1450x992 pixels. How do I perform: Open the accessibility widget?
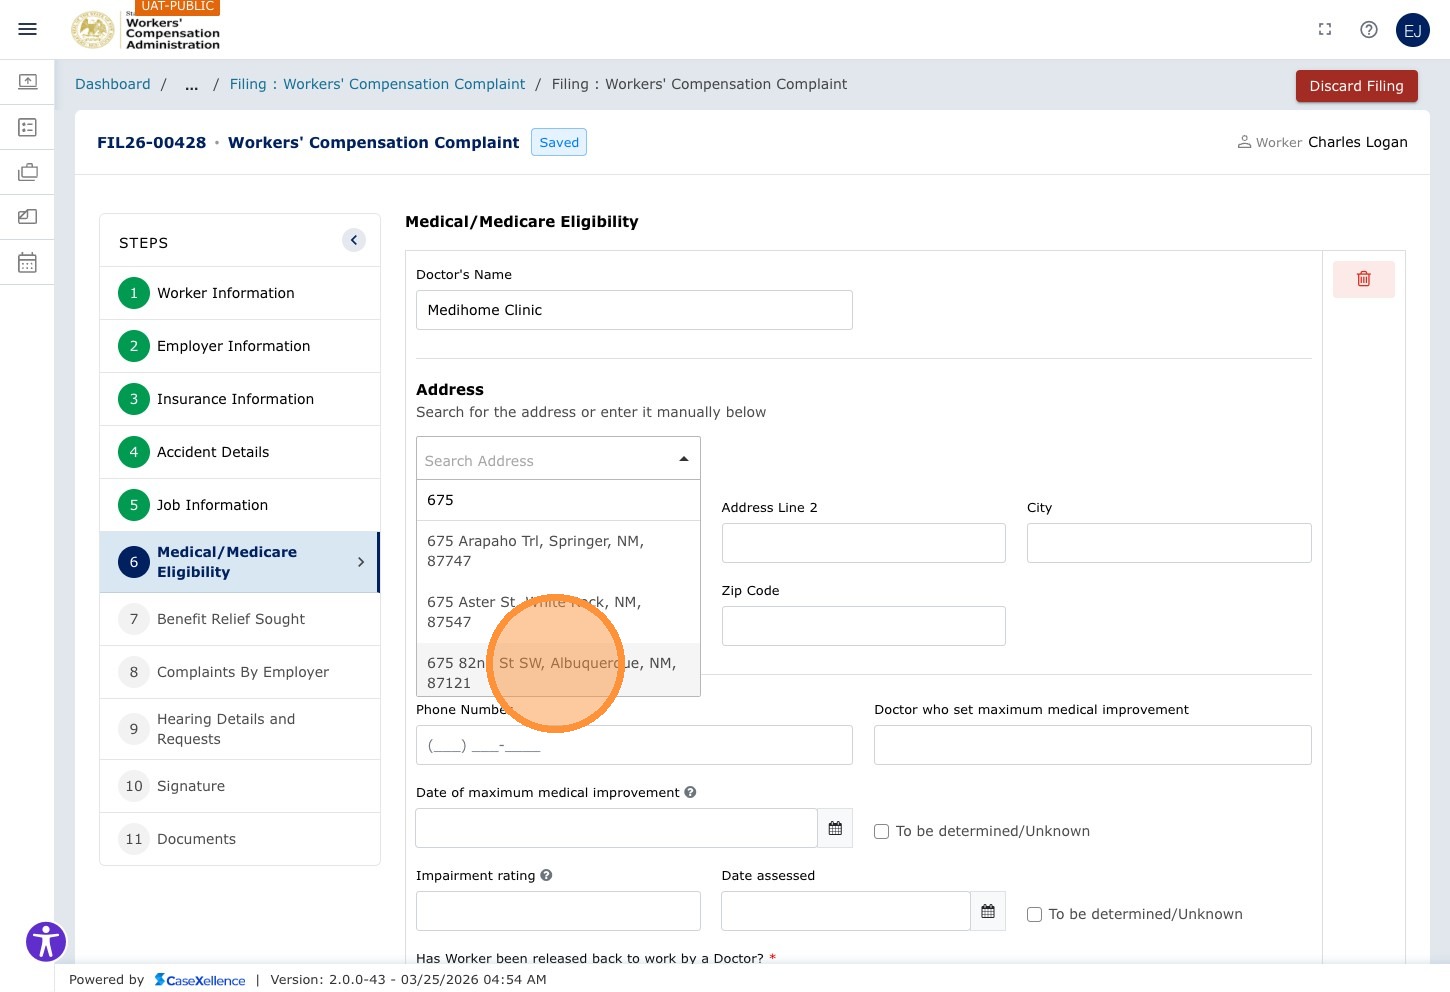coord(46,941)
